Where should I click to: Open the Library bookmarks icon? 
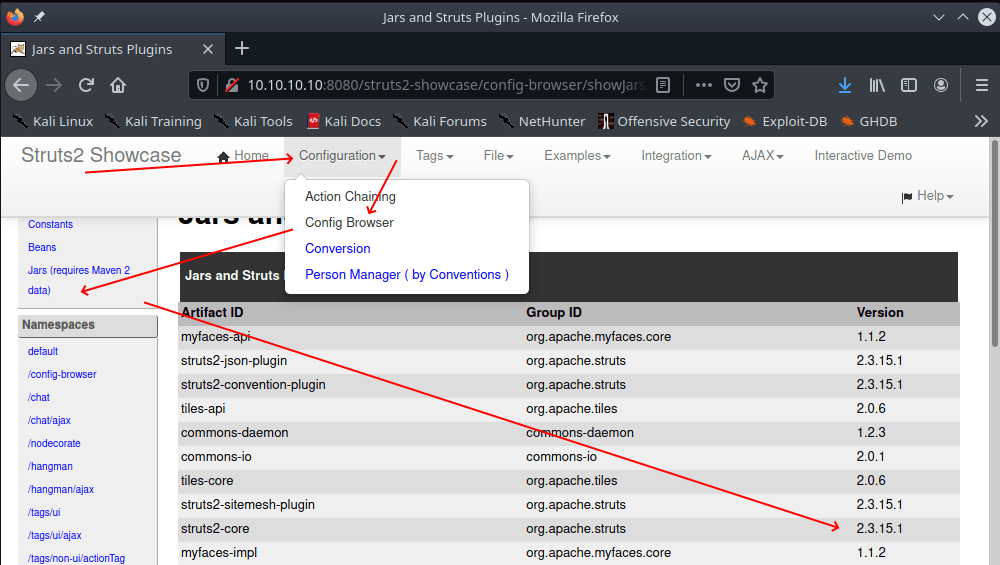[877, 85]
